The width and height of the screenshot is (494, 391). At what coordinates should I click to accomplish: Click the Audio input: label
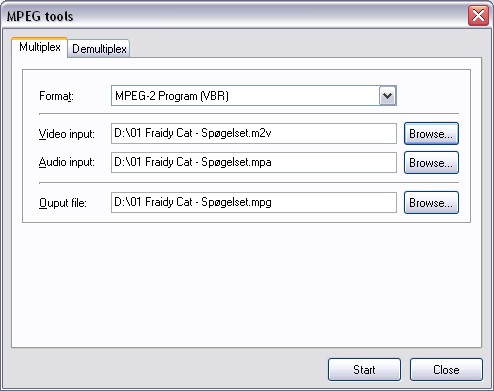(x=67, y=162)
